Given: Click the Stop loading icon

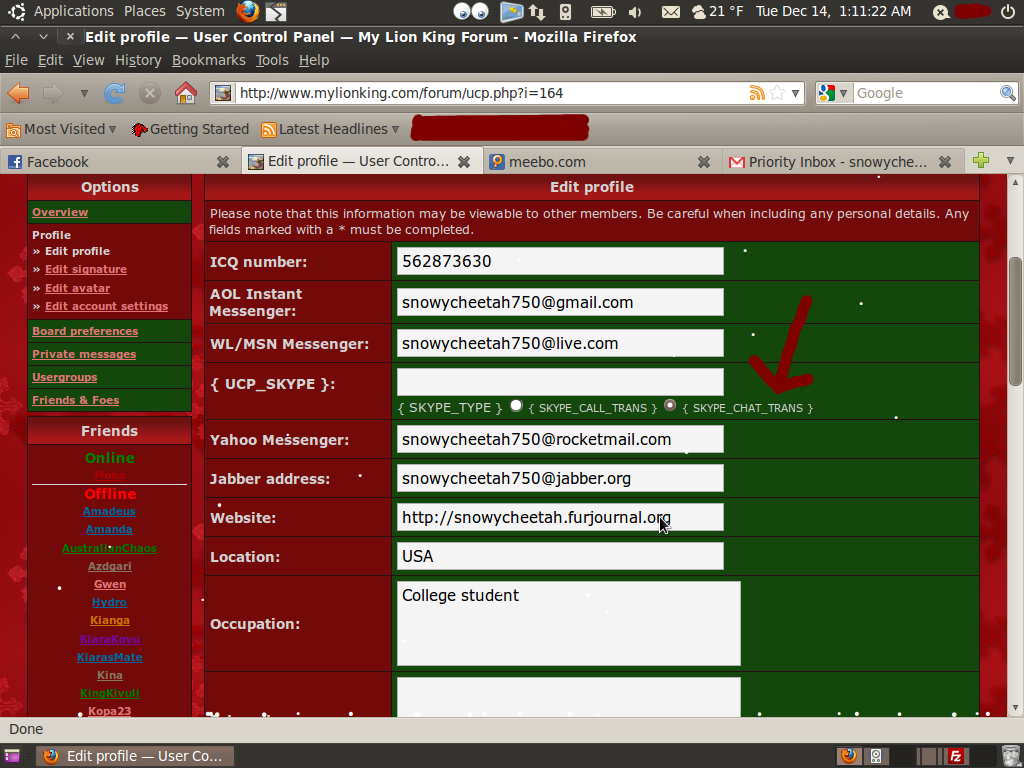Looking at the screenshot, I should 150,93.
